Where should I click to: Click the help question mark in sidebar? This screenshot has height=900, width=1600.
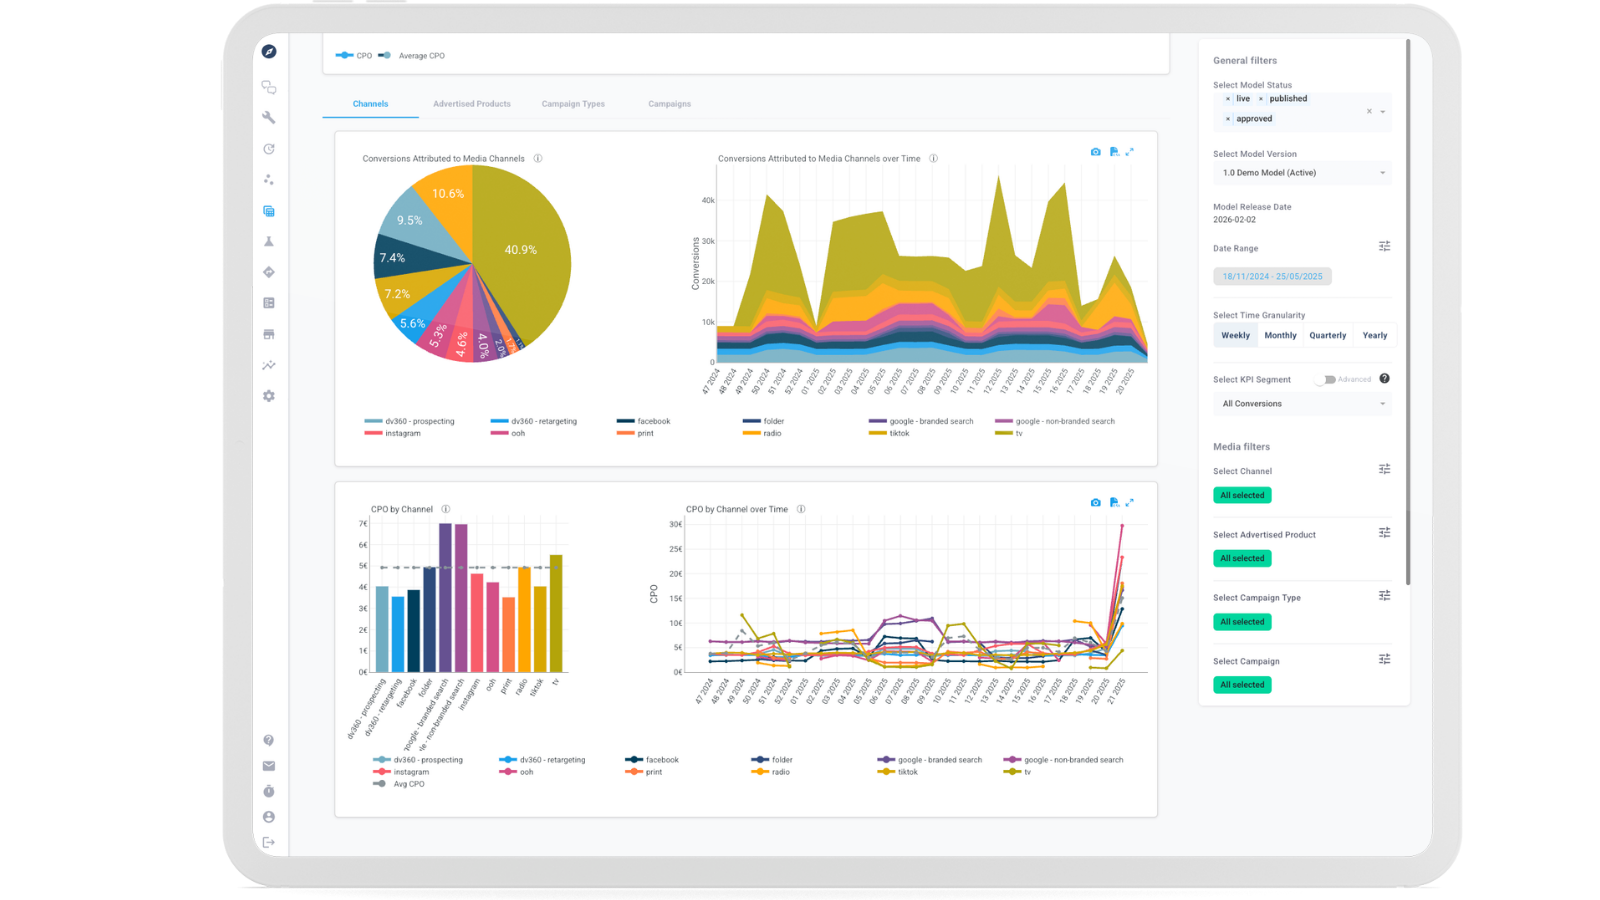[x=269, y=740]
